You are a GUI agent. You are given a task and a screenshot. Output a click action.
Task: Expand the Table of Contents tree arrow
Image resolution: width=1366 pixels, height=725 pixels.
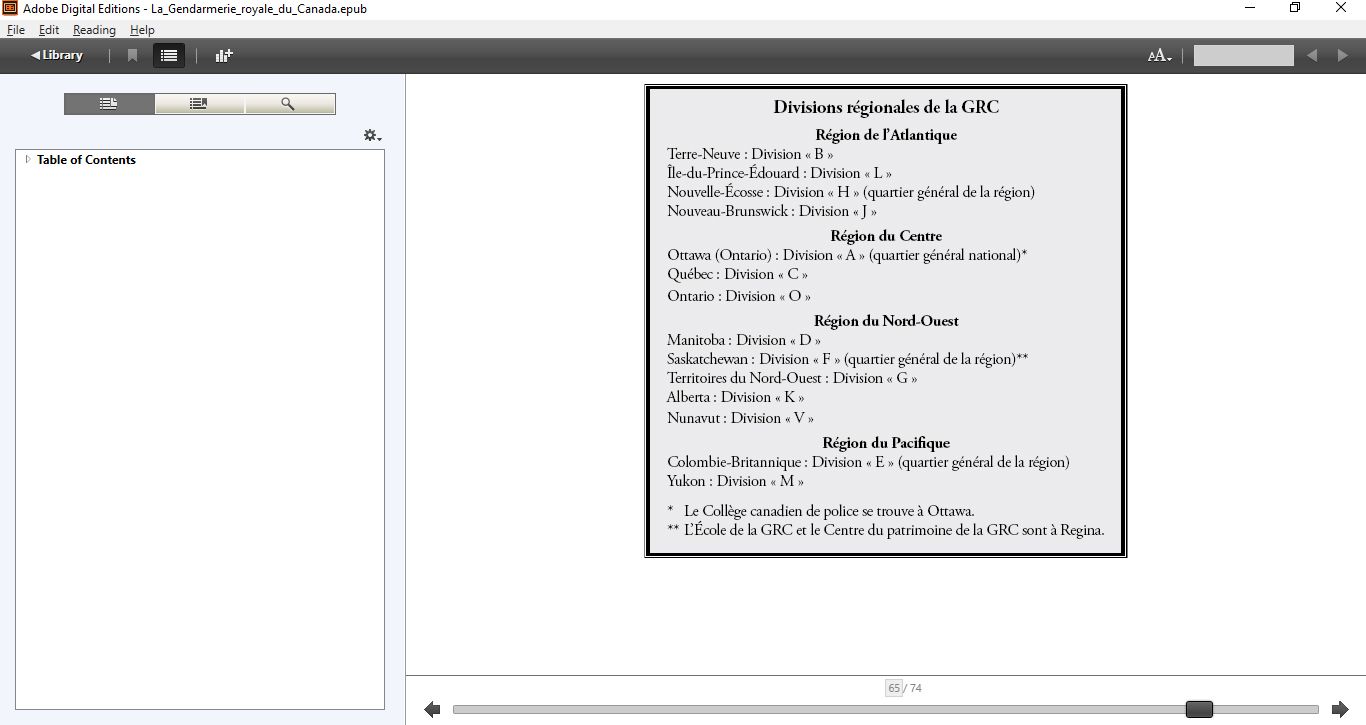pyautogui.click(x=28, y=159)
